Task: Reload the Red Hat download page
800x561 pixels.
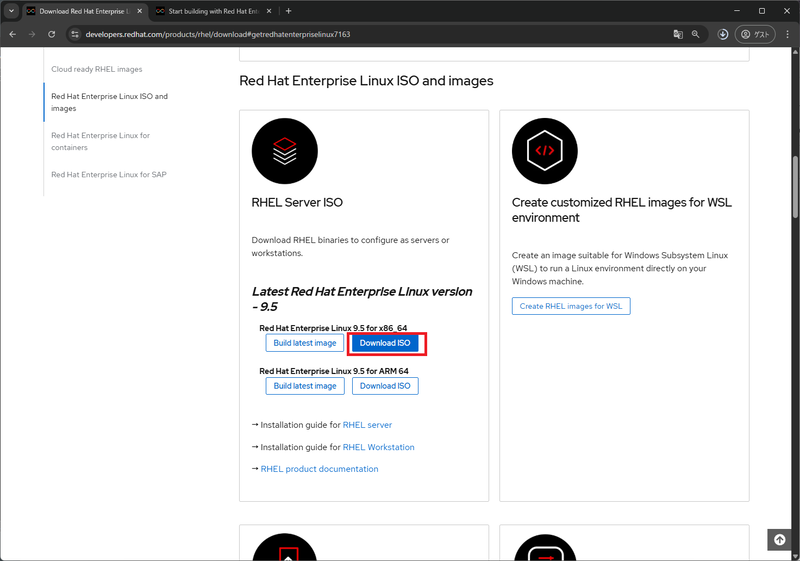Action: click(x=52, y=34)
